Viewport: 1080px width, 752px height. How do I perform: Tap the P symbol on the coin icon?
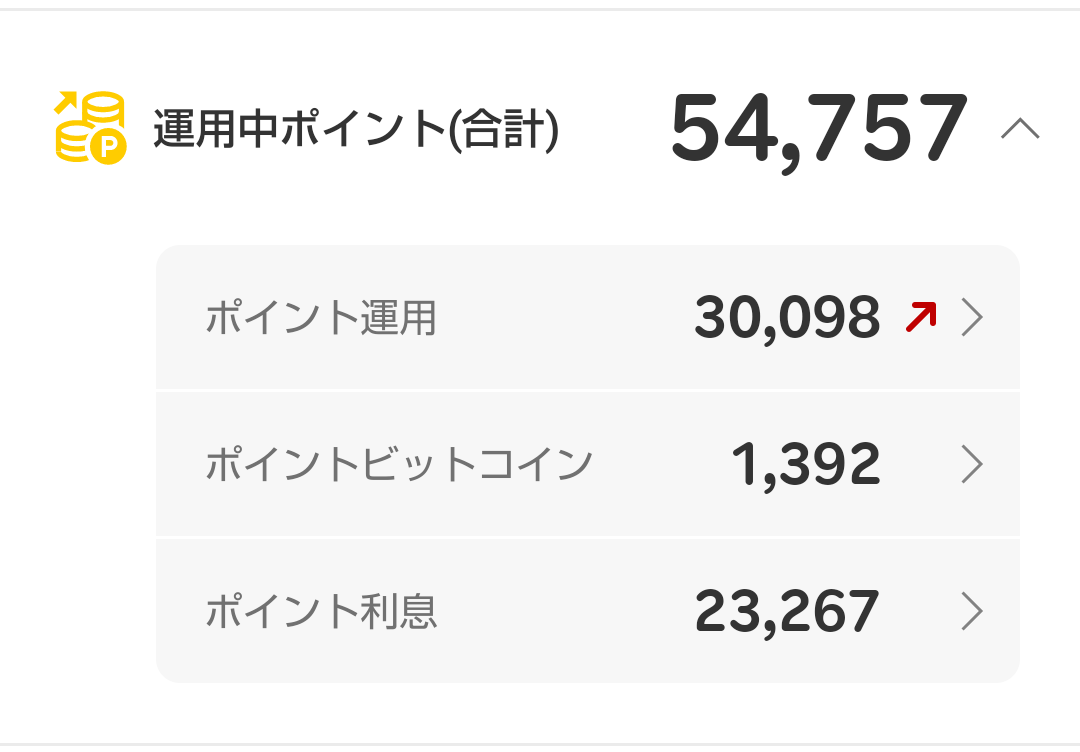pyautogui.click(x=106, y=145)
